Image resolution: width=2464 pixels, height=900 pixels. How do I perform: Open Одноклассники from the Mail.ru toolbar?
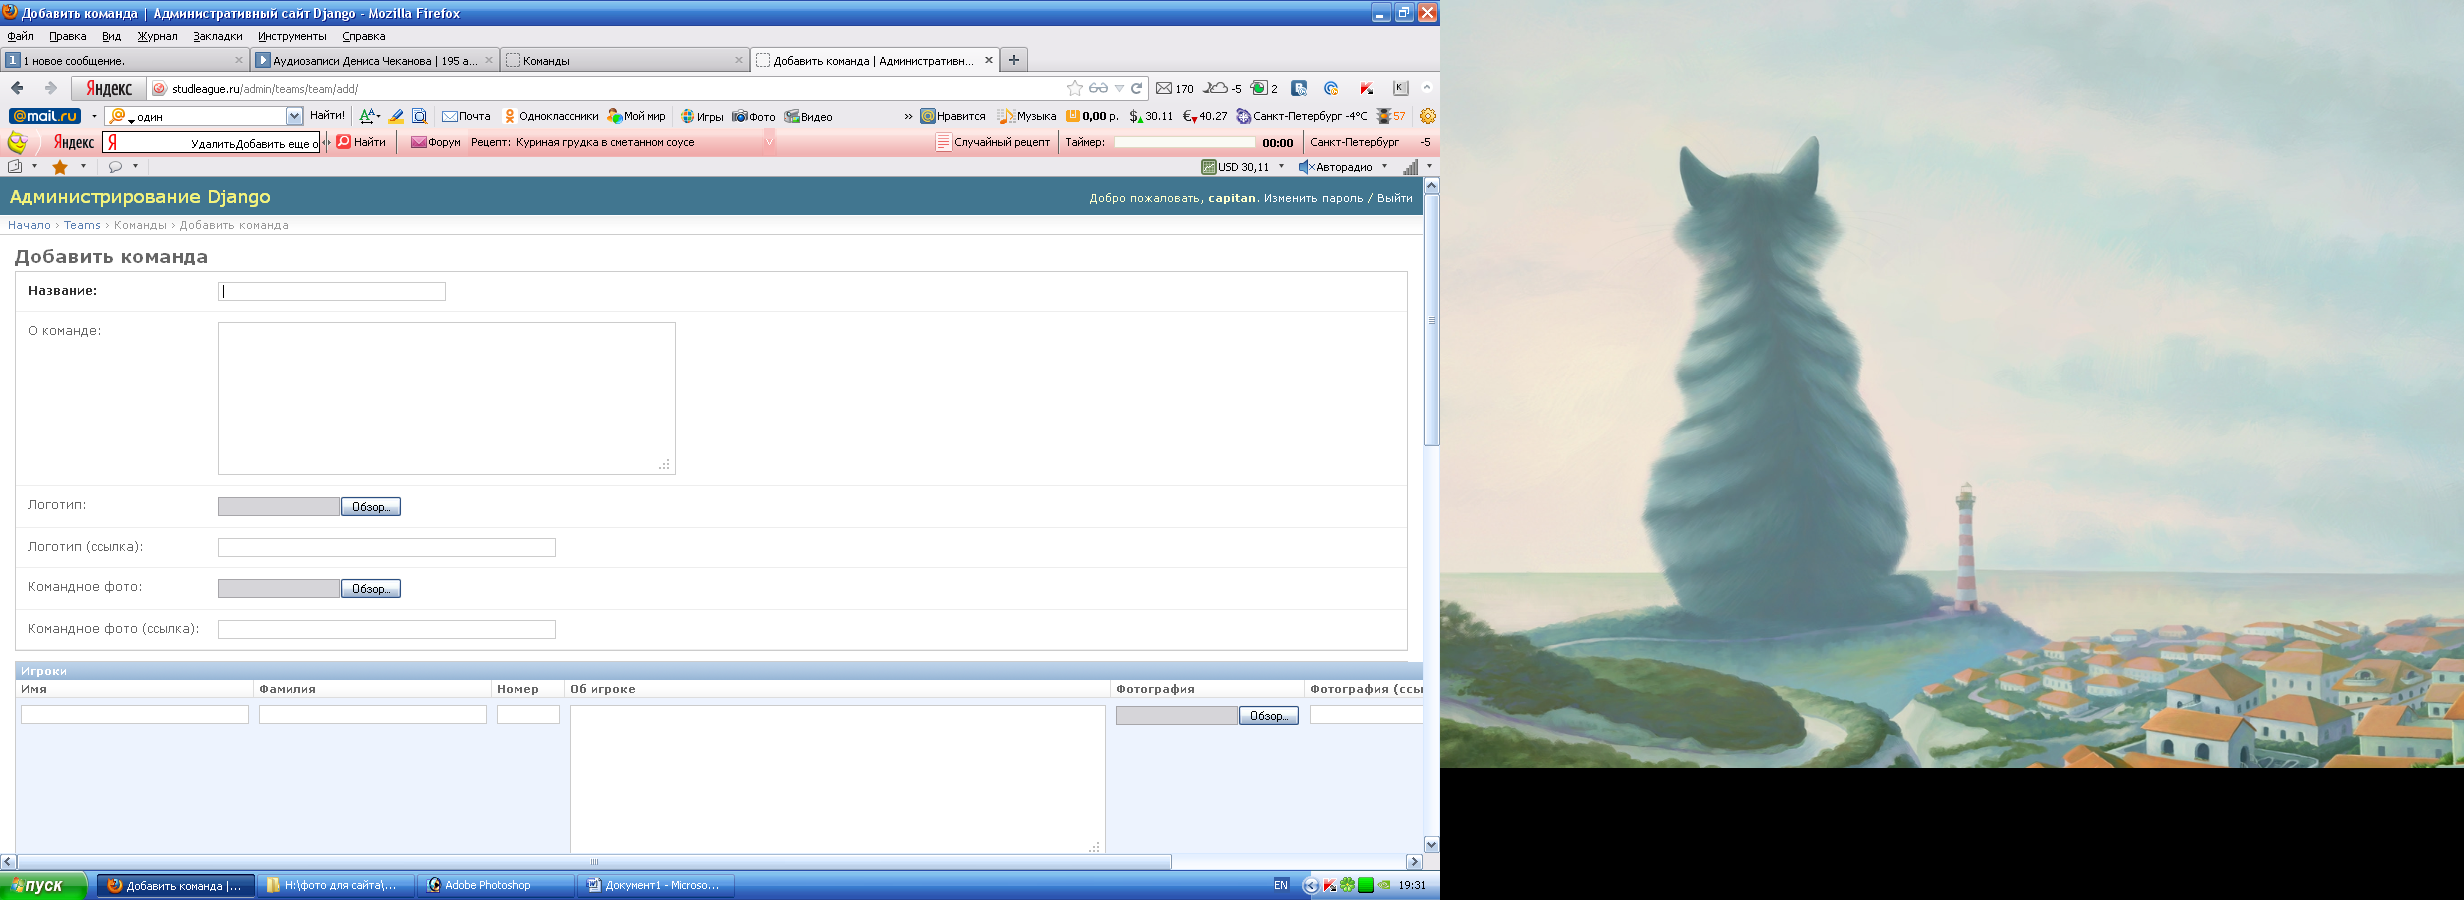click(550, 116)
